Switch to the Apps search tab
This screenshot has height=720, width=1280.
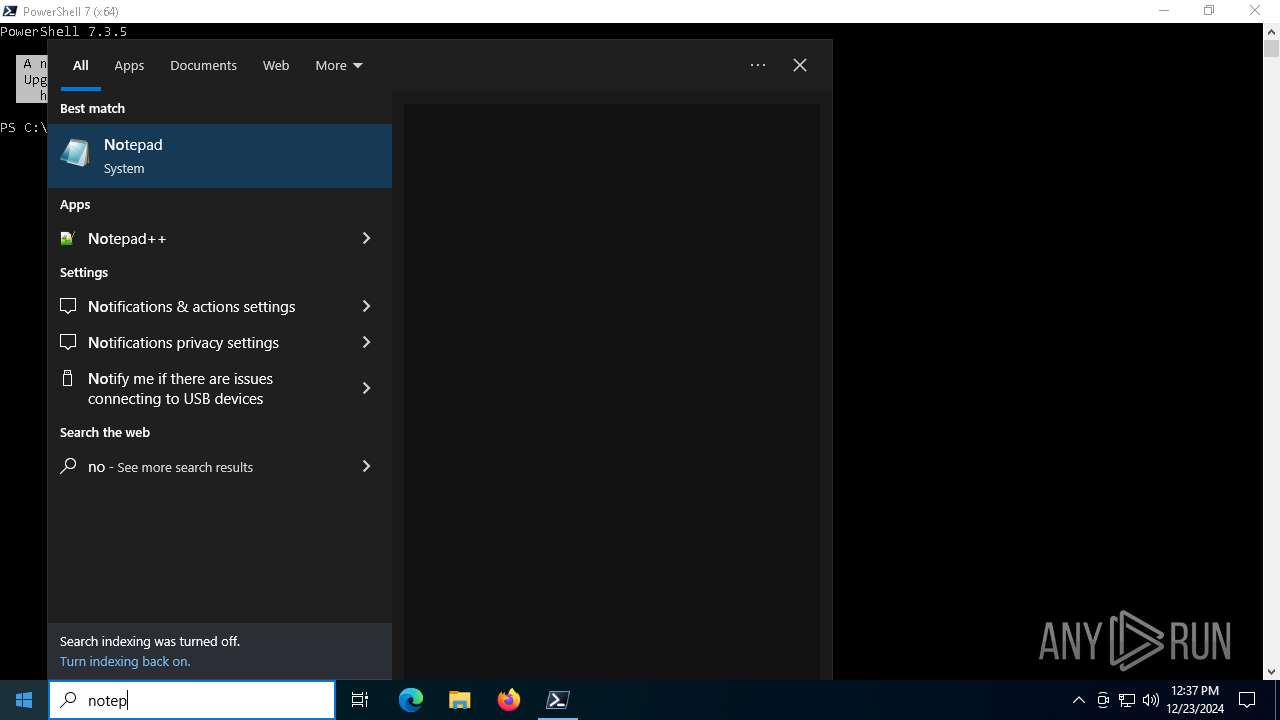129,65
